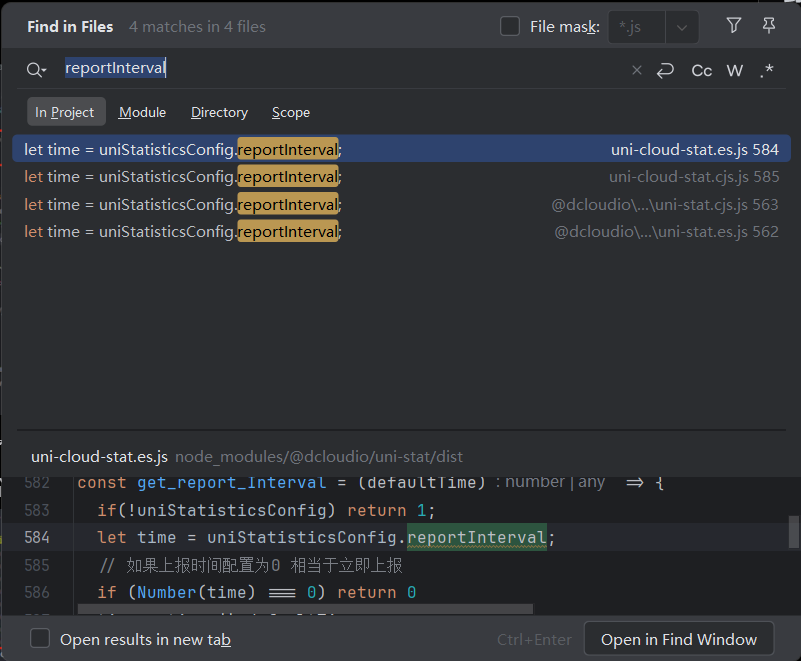
Task: Select the In Project scope tab
Action: click(64, 112)
